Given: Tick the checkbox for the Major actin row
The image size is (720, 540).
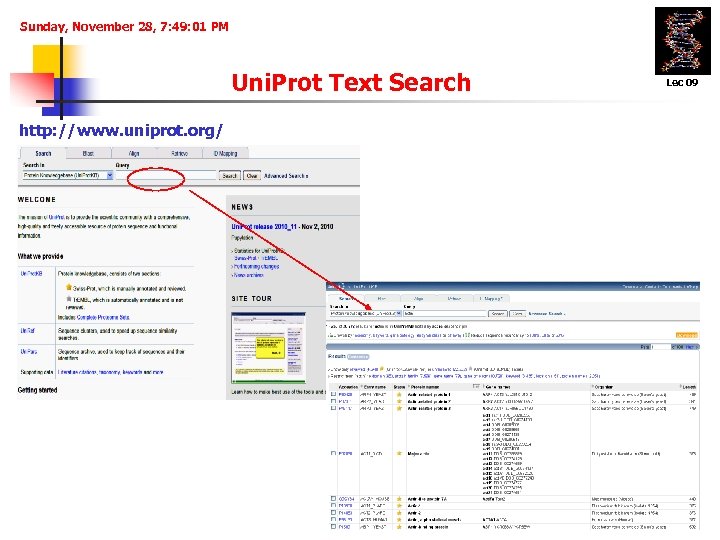Looking at the screenshot, I should tap(333, 454).
